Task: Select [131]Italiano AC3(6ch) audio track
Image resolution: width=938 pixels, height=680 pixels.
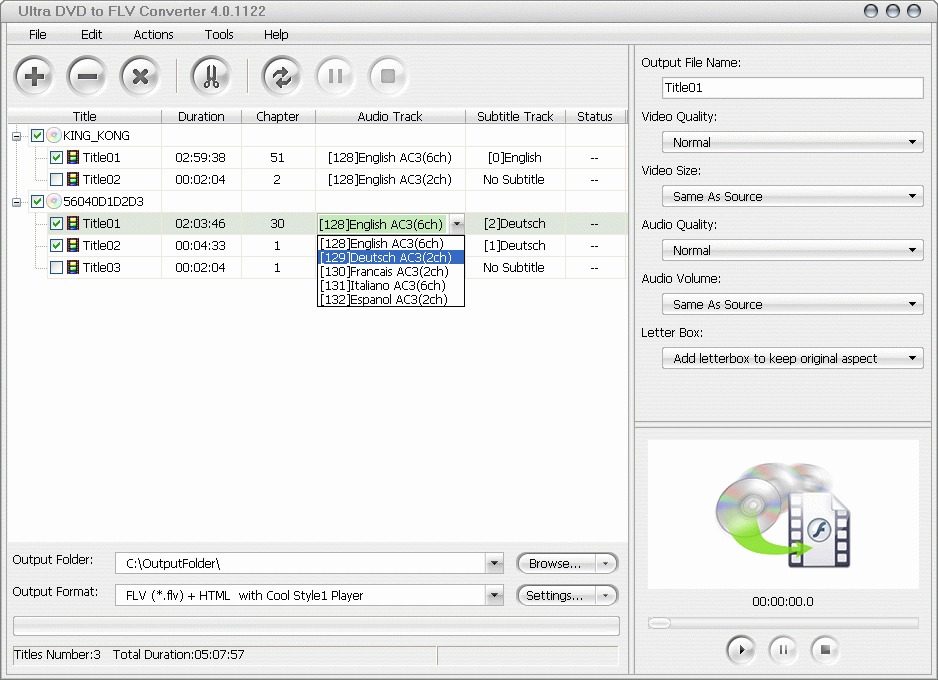Action: coord(391,286)
